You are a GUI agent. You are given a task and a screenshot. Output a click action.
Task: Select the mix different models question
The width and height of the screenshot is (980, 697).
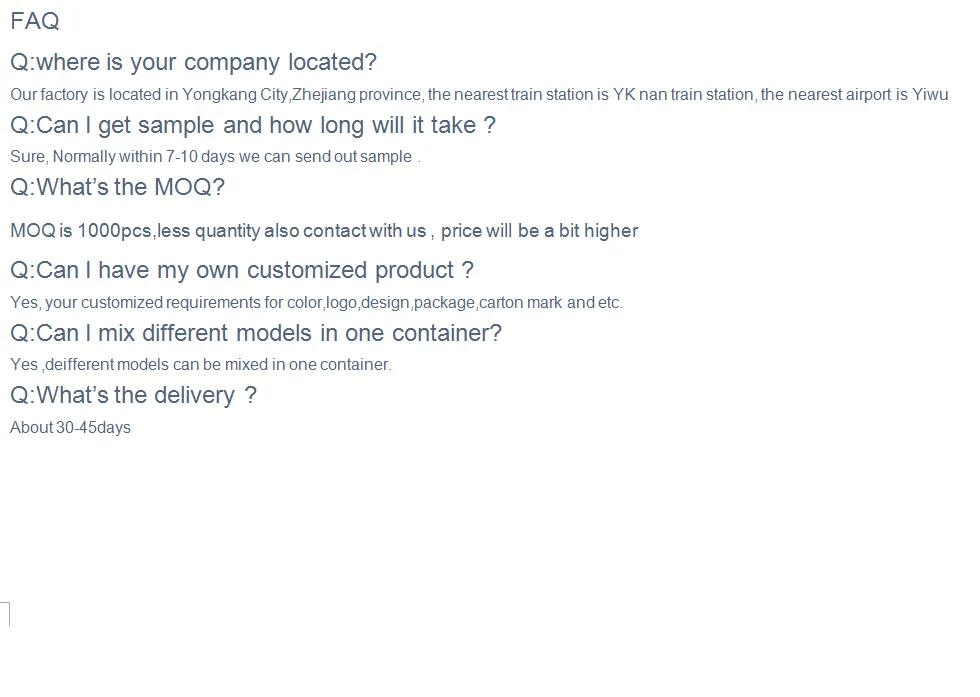click(x=256, y=332)
